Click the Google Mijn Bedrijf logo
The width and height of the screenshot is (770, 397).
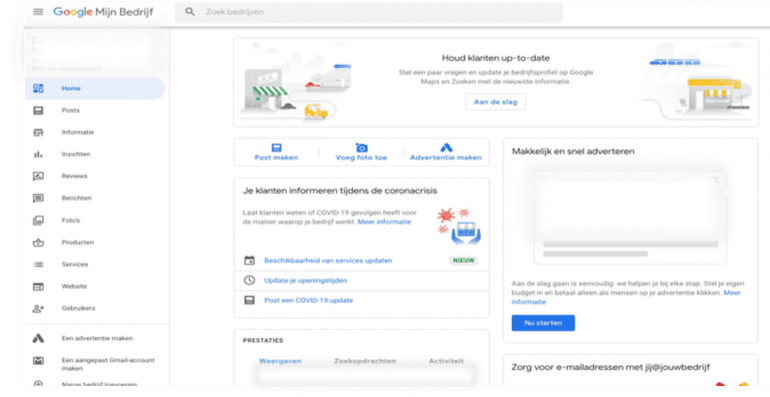(103, 12)
